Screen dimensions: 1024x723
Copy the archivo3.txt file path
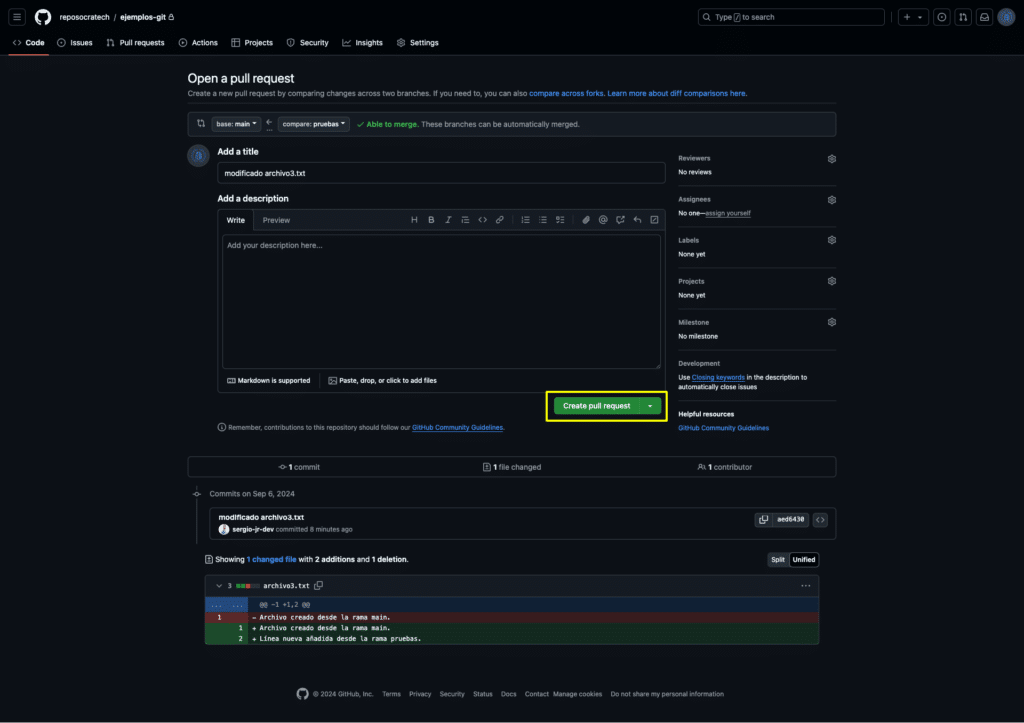coord(319,586)
